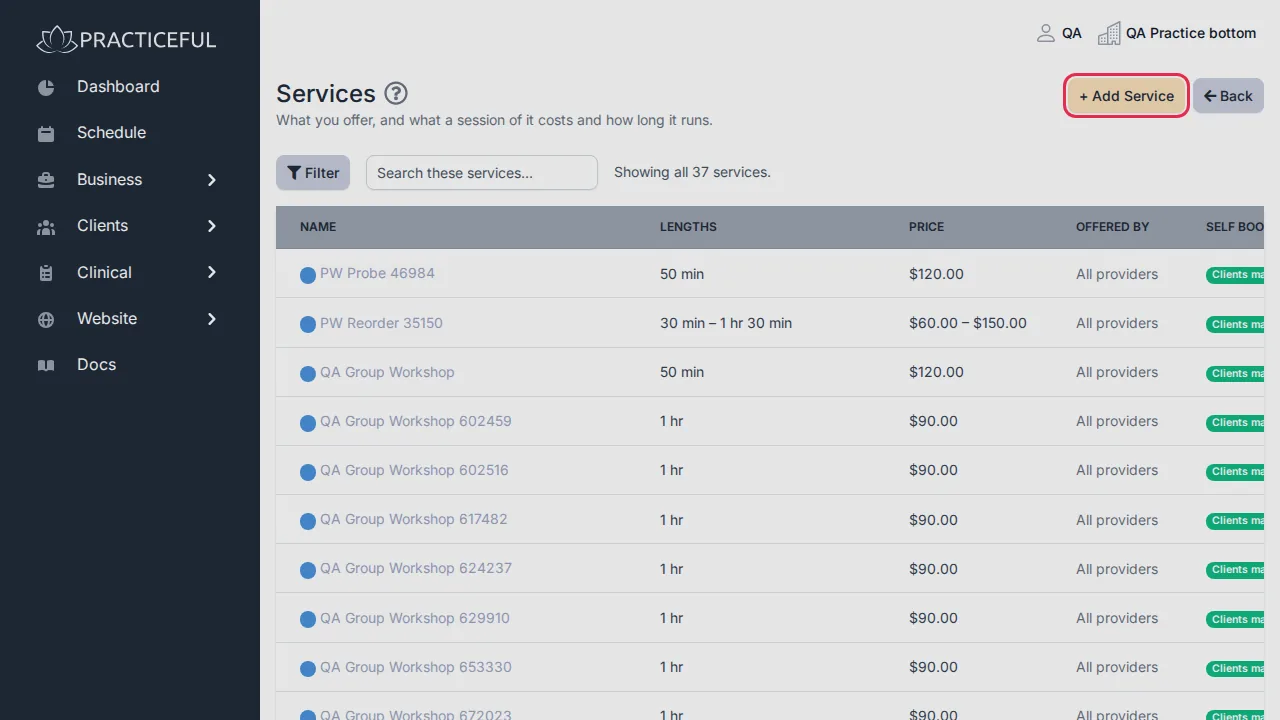
Task: Click the Practiceful lotus logo icon
Action: pyautogui.click(x=56, y=40)
